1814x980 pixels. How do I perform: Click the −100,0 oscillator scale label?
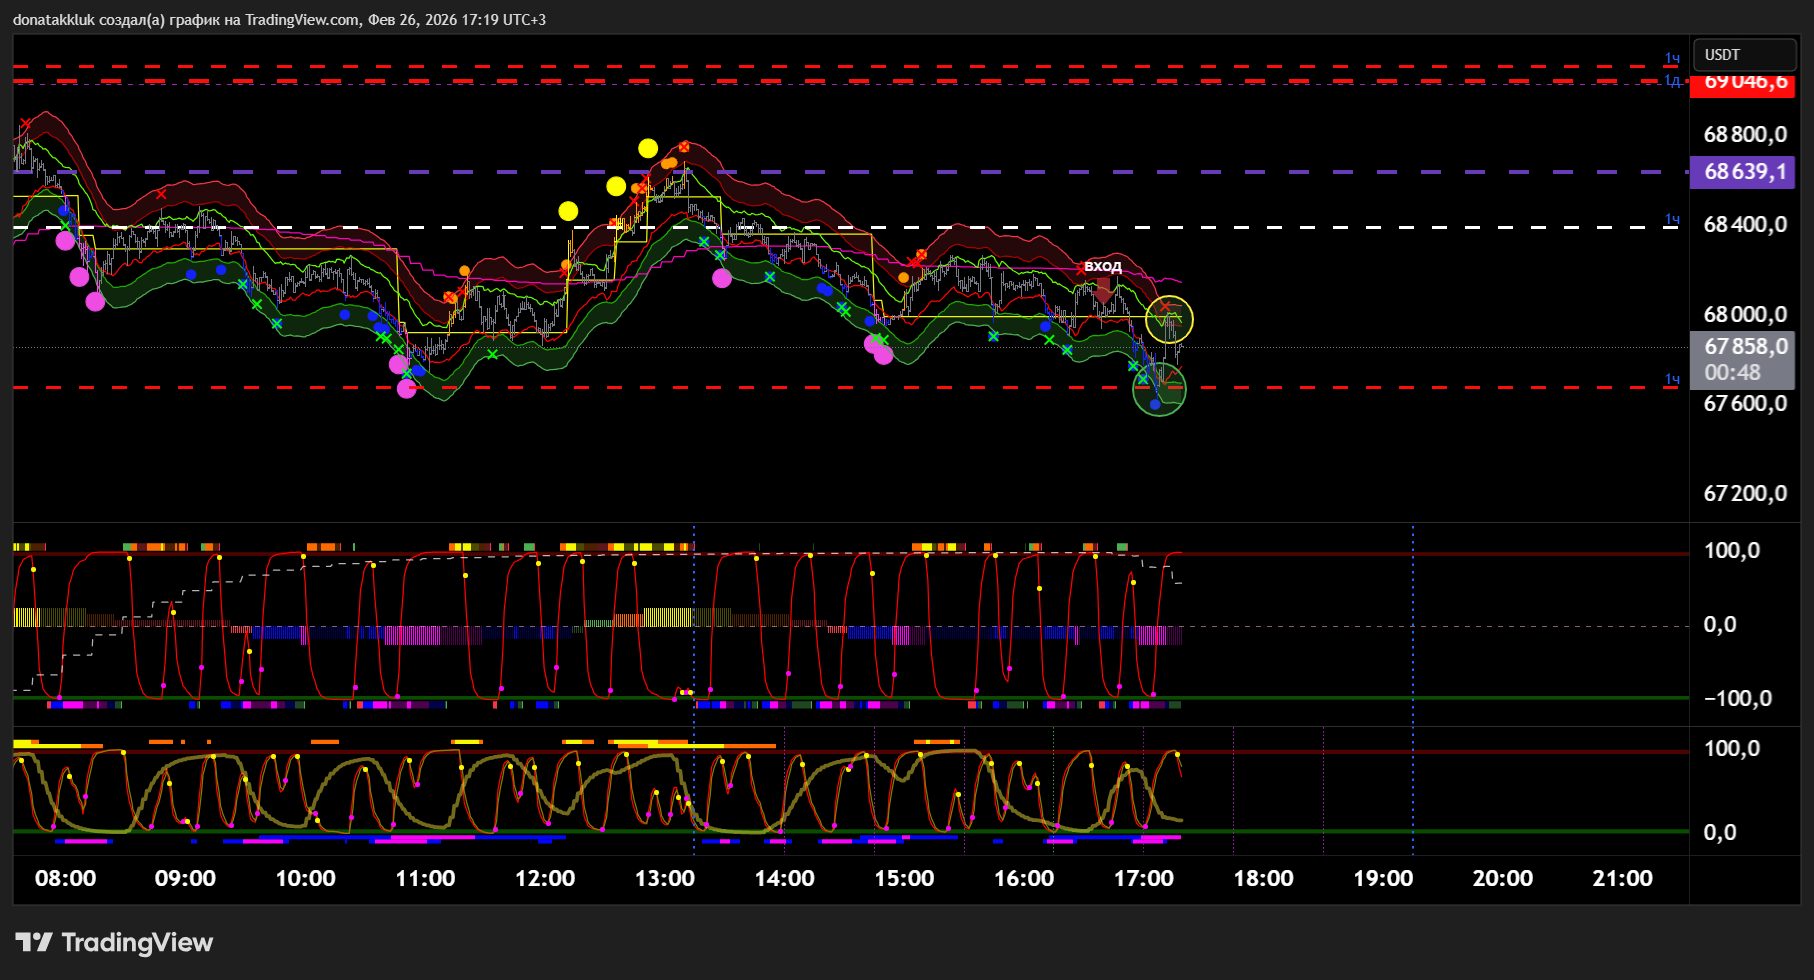pos(1737,699)
